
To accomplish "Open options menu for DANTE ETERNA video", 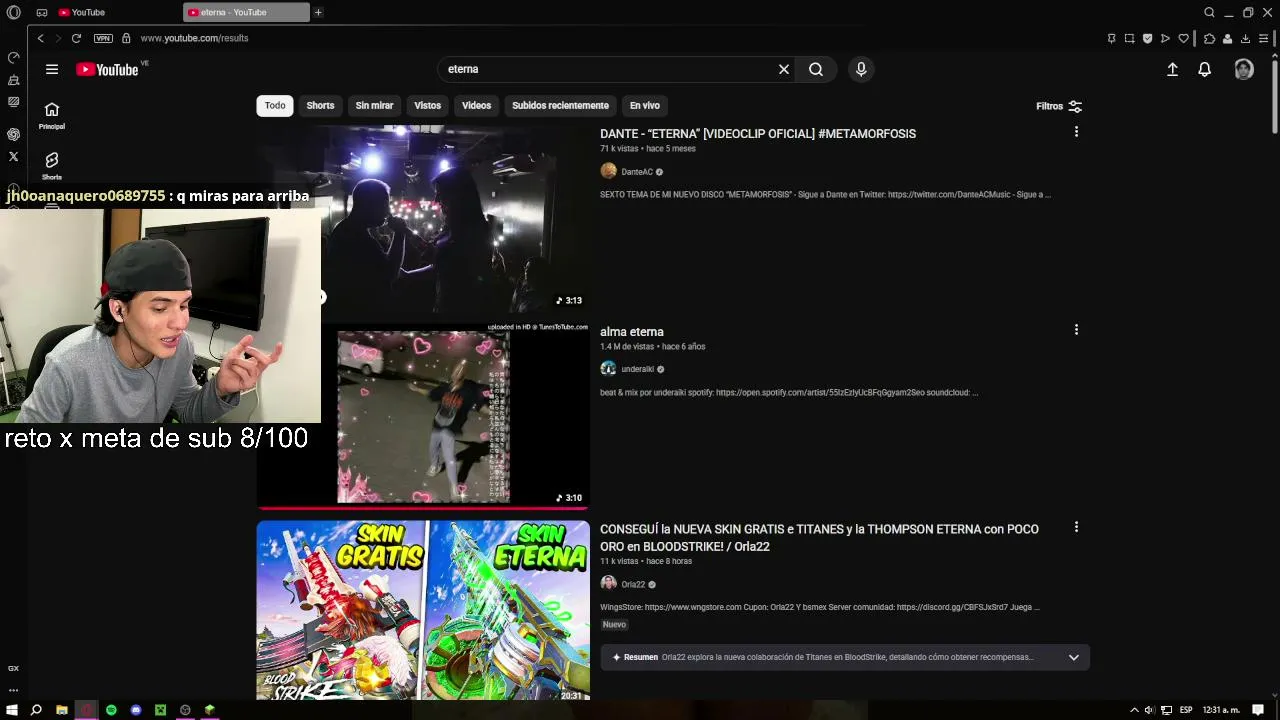I will 1076,132.
